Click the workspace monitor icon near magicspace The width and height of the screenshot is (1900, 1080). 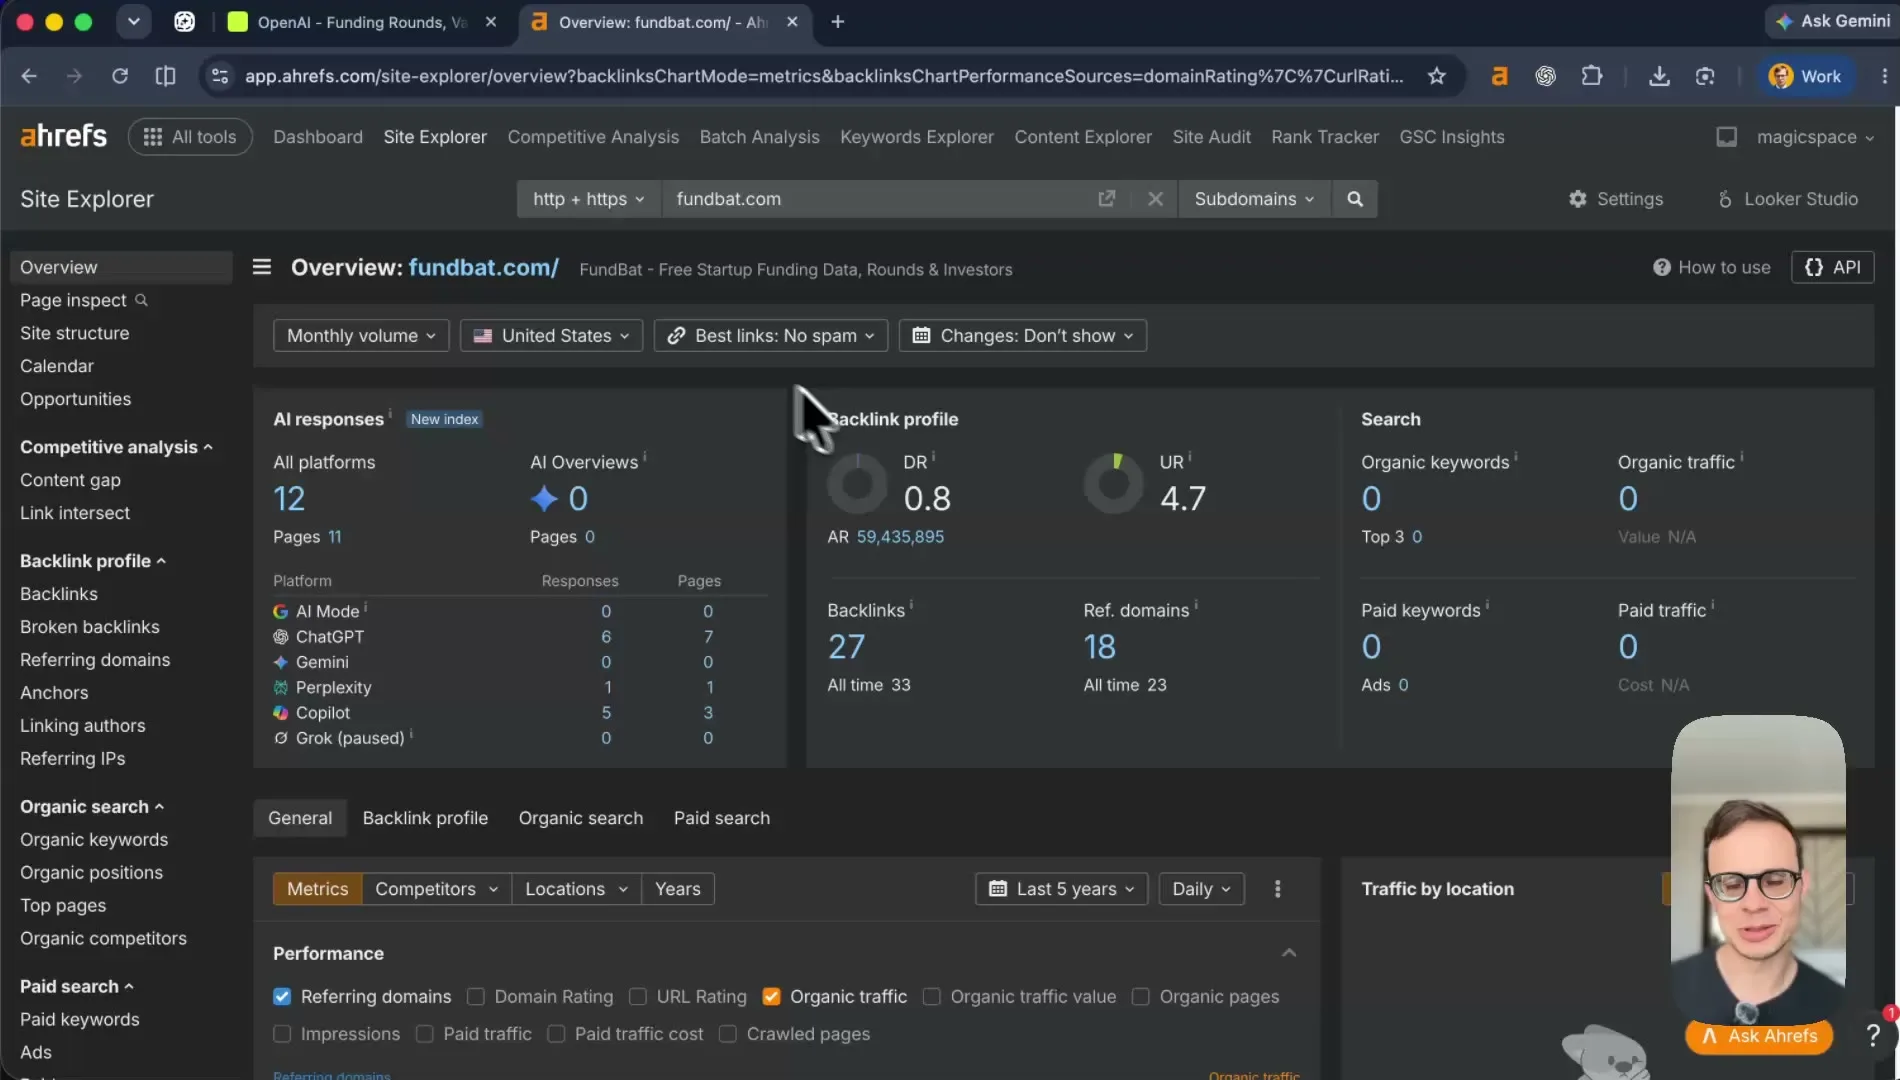[1726, 137]
